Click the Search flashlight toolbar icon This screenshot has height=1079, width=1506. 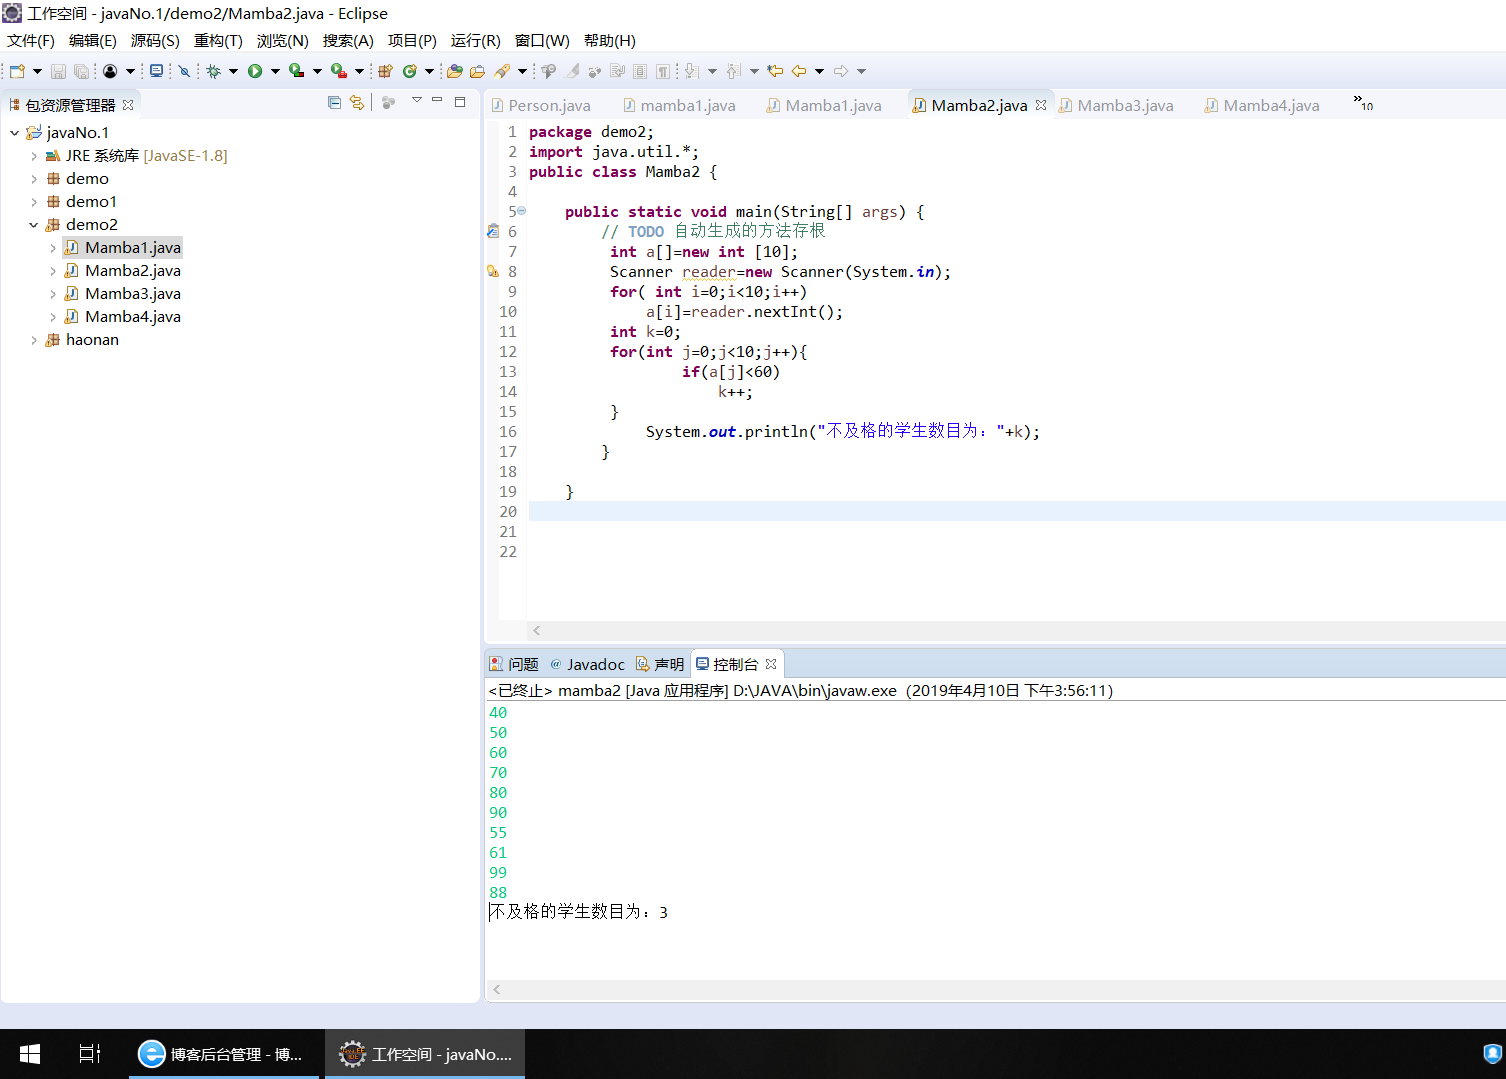click(502, 71)
